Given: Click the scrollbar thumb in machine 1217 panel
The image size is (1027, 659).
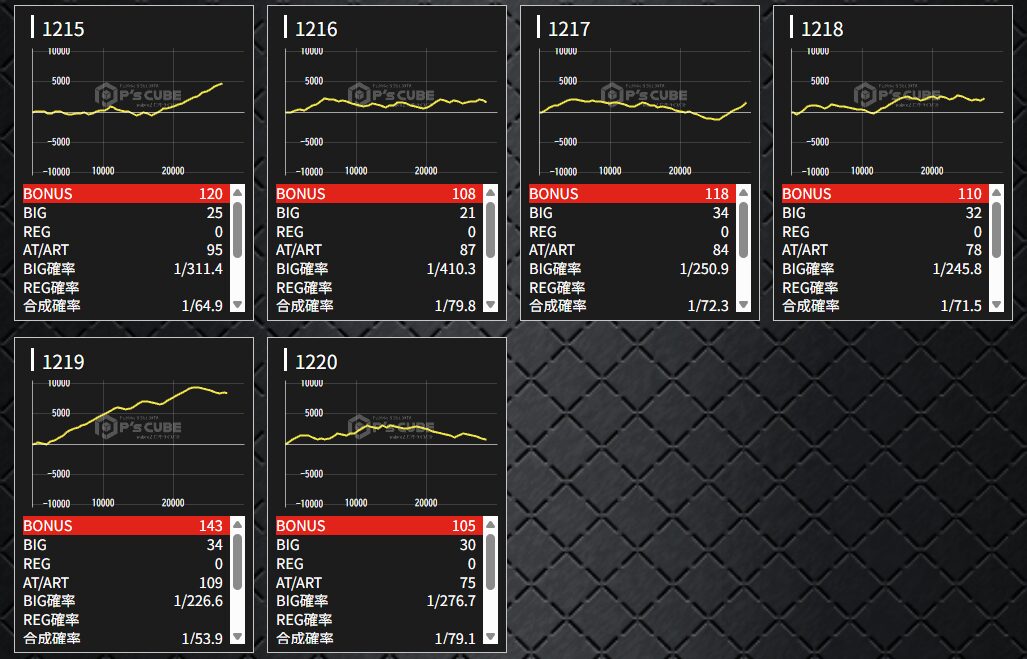Looking at the screenshot, I should pyautogui.click(x=743, y=230).
